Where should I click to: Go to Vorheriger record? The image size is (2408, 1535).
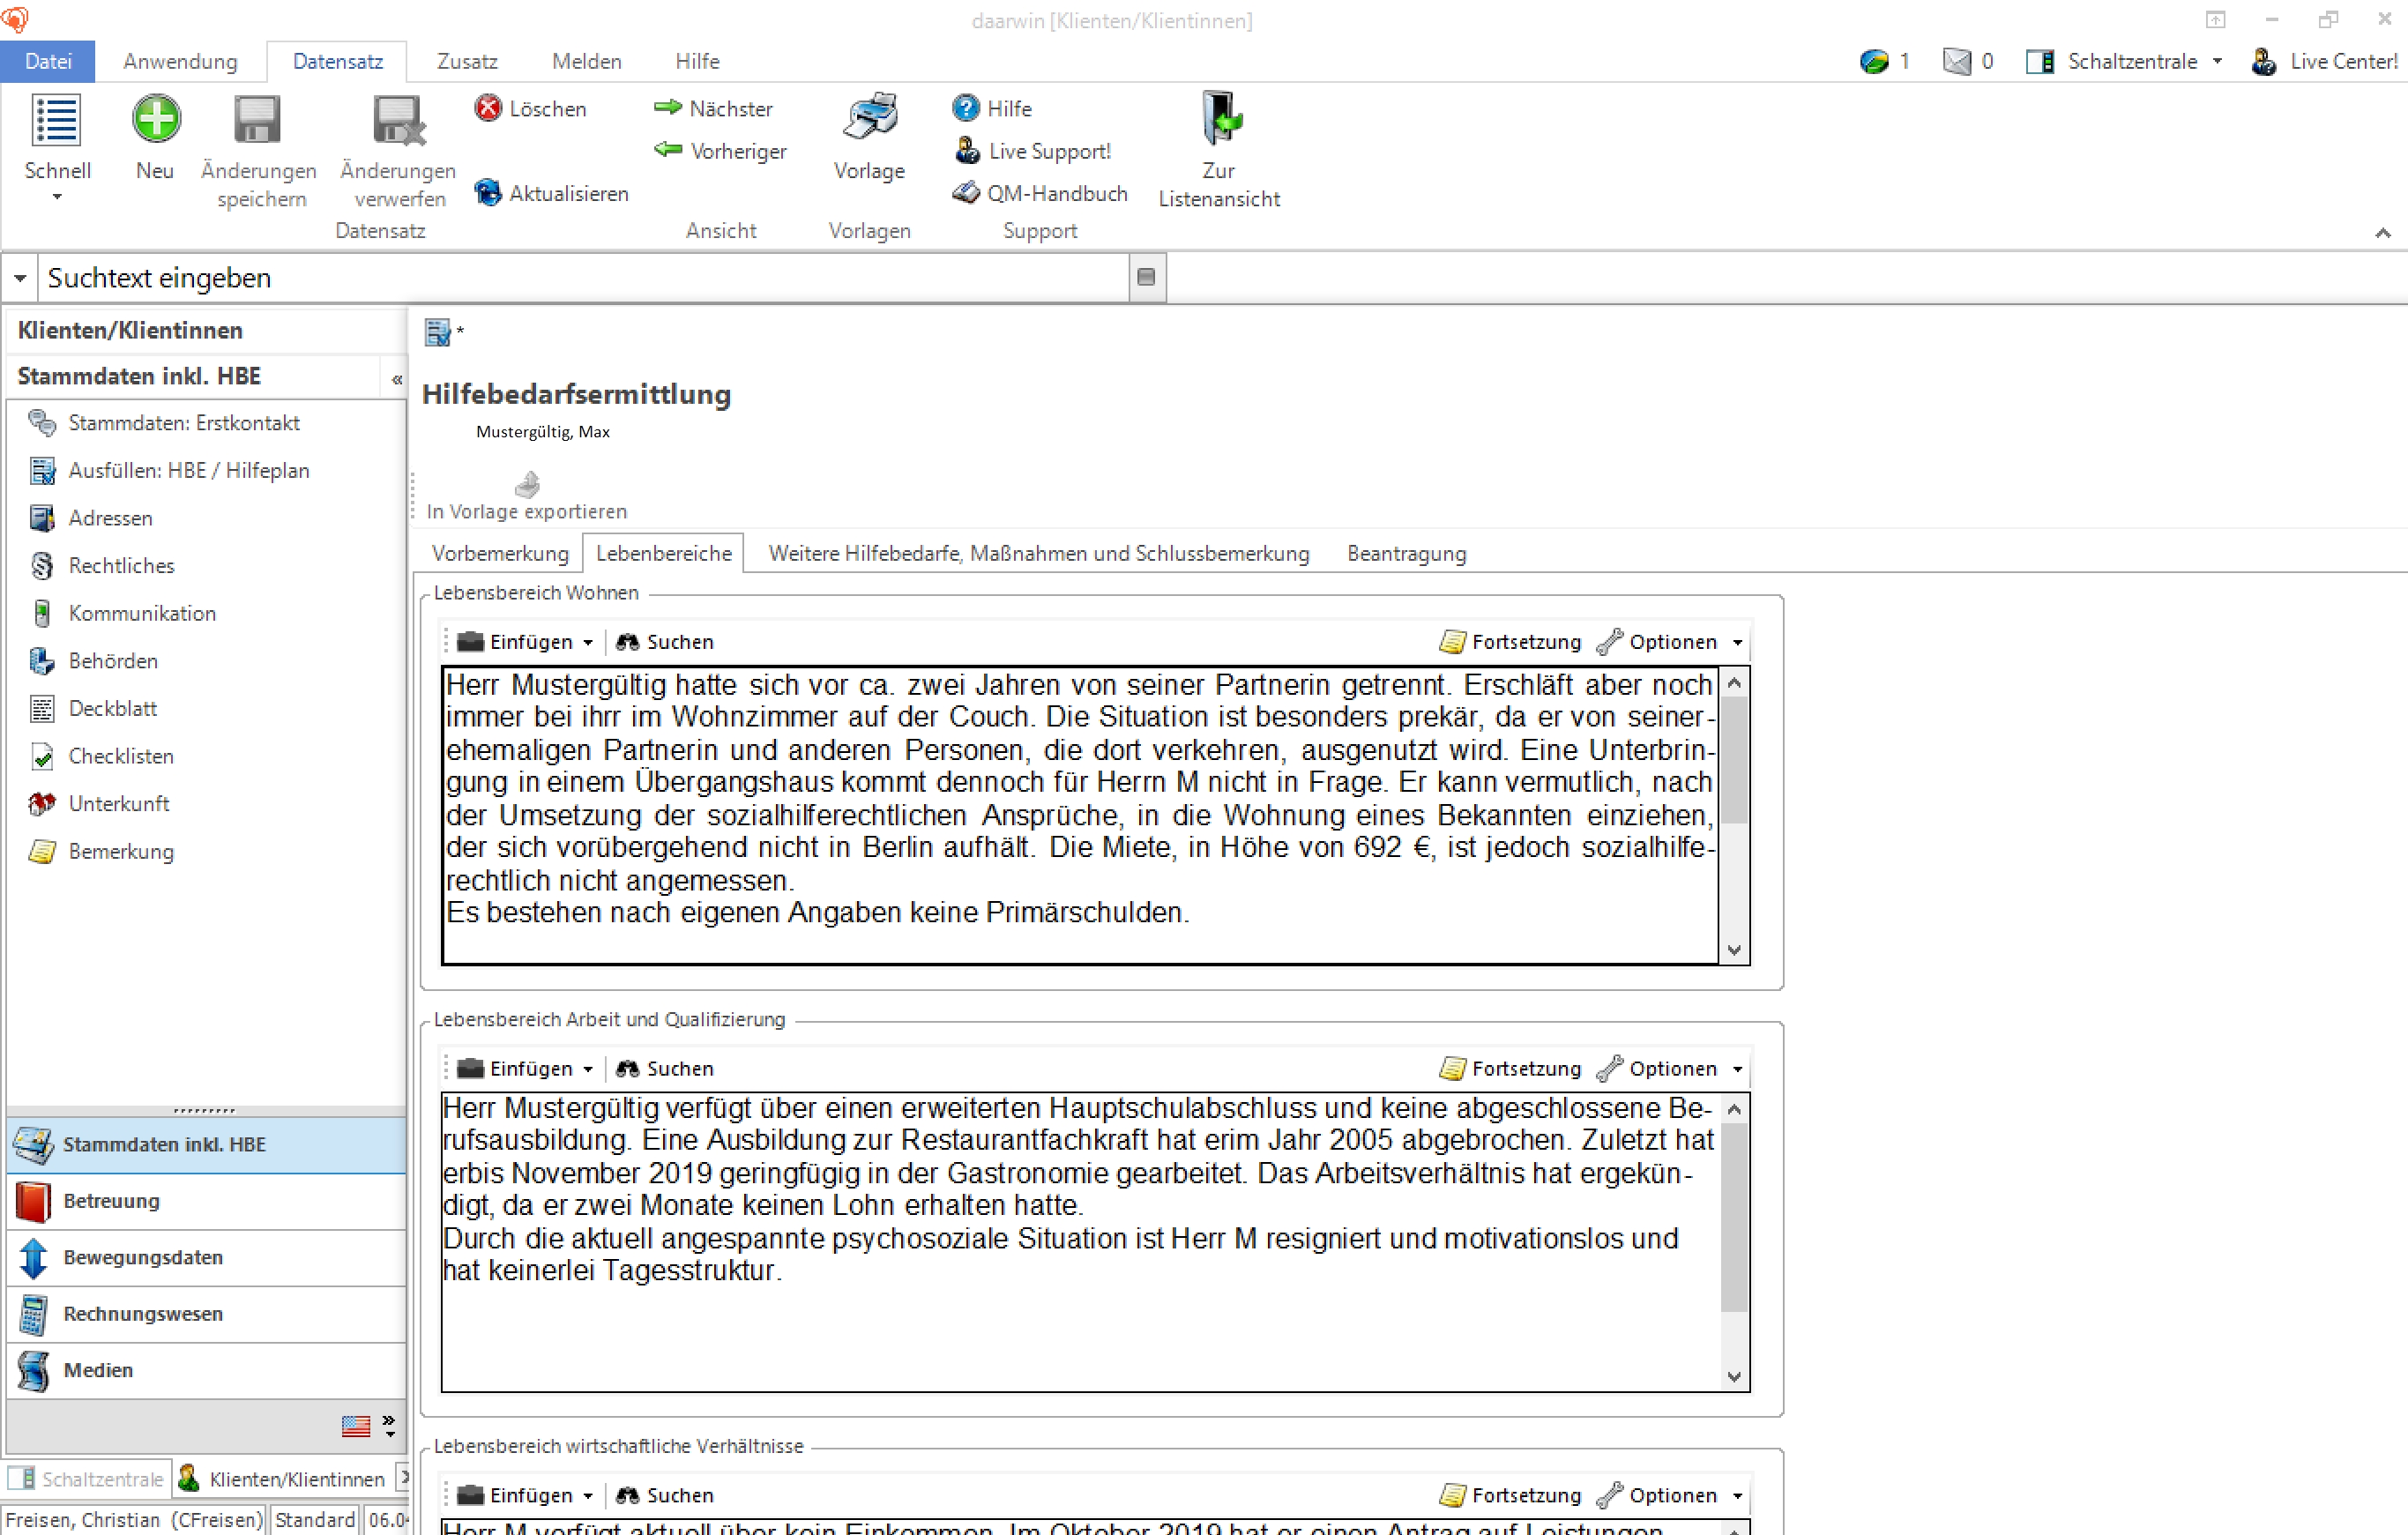[x=720, y=151]
